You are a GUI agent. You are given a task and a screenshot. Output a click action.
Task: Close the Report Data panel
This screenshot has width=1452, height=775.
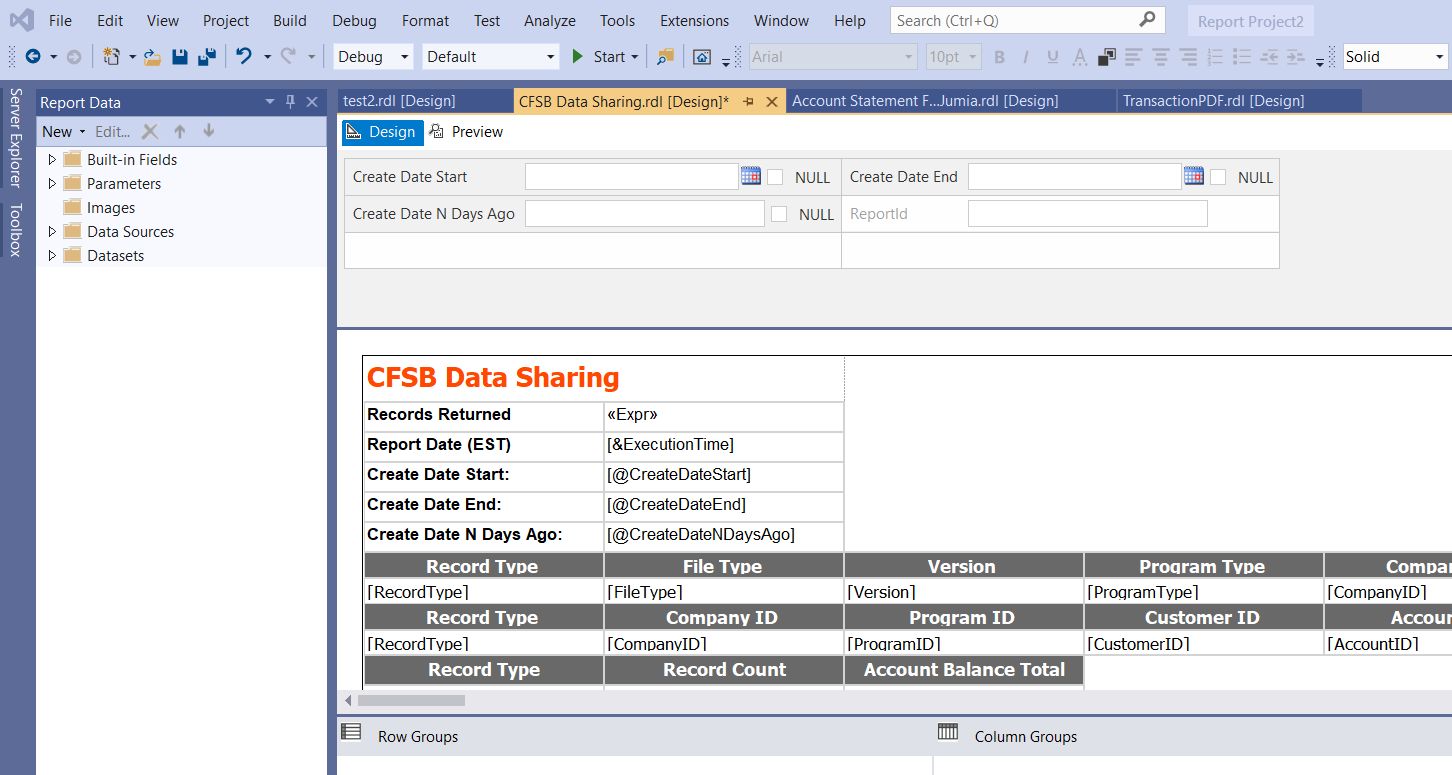tap(312, 102)
